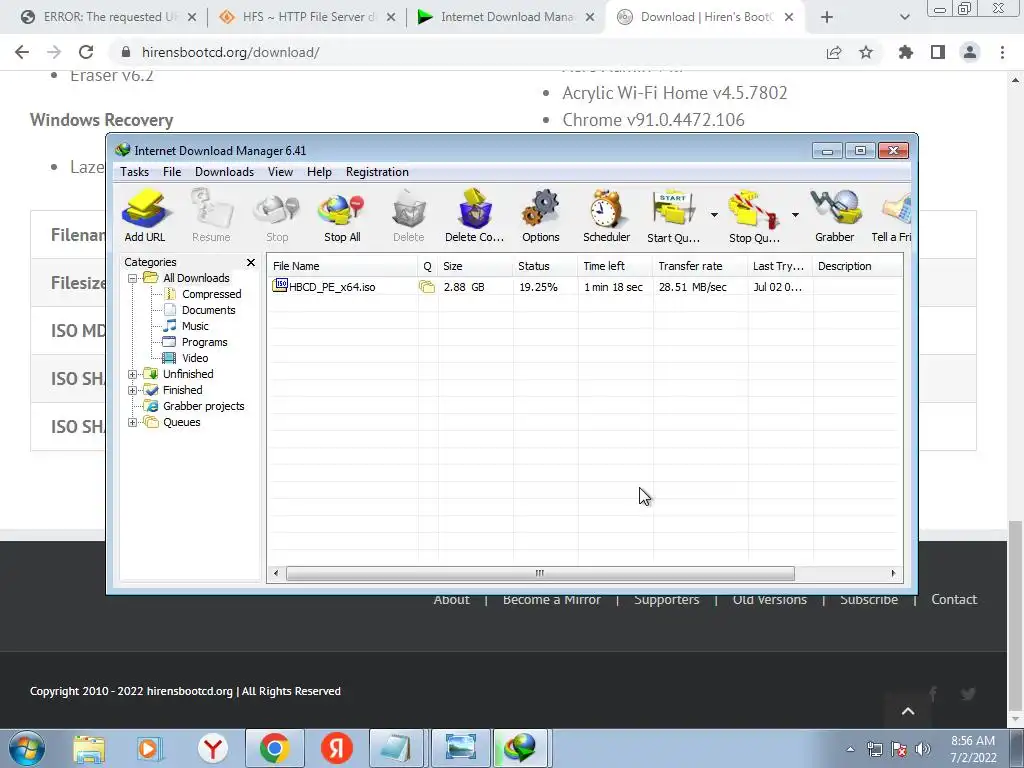Screen dimensions: 1024x768
Task: Open the Downloads menu
Action: click(x=224, y=172)
